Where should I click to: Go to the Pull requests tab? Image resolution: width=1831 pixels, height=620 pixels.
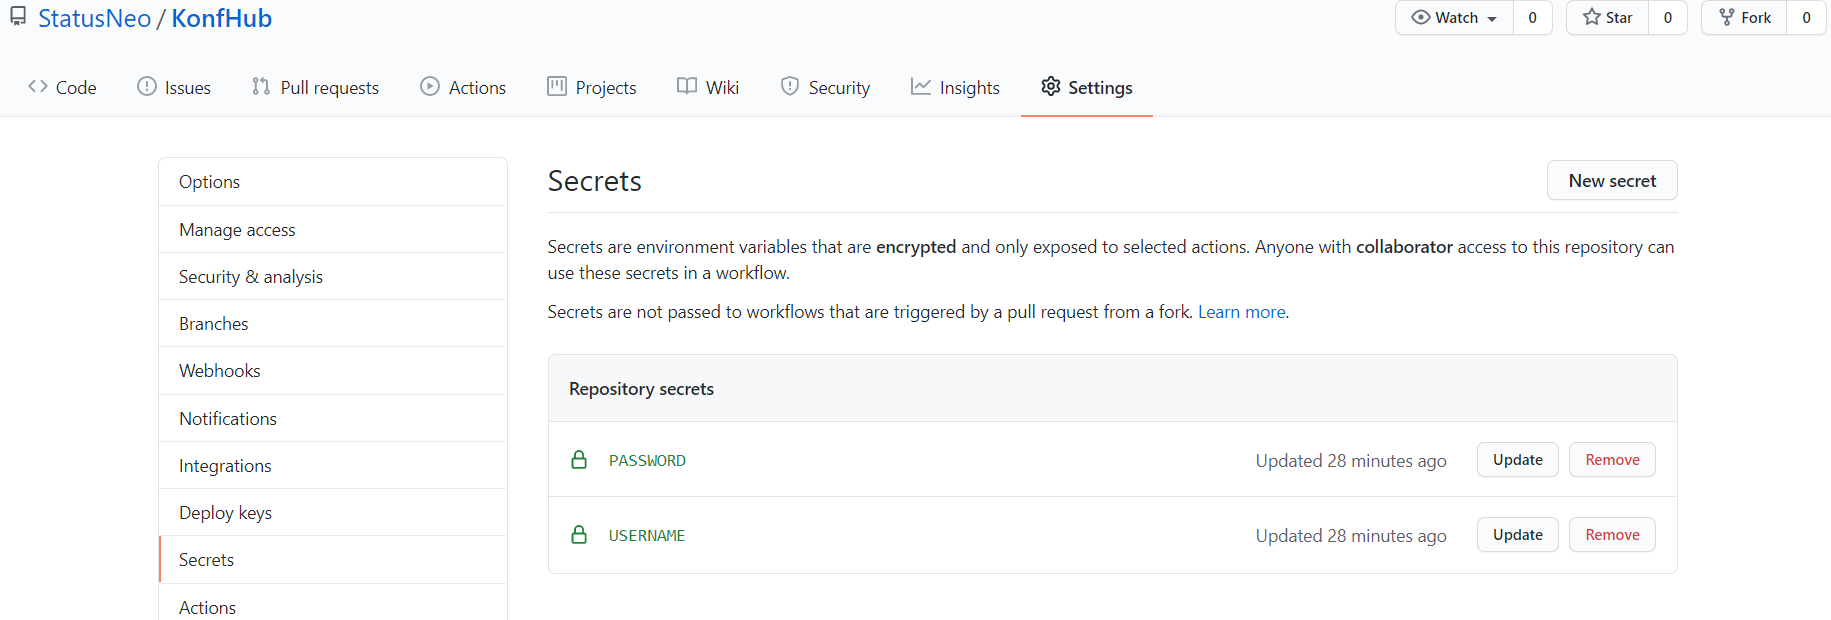(315, 87)
